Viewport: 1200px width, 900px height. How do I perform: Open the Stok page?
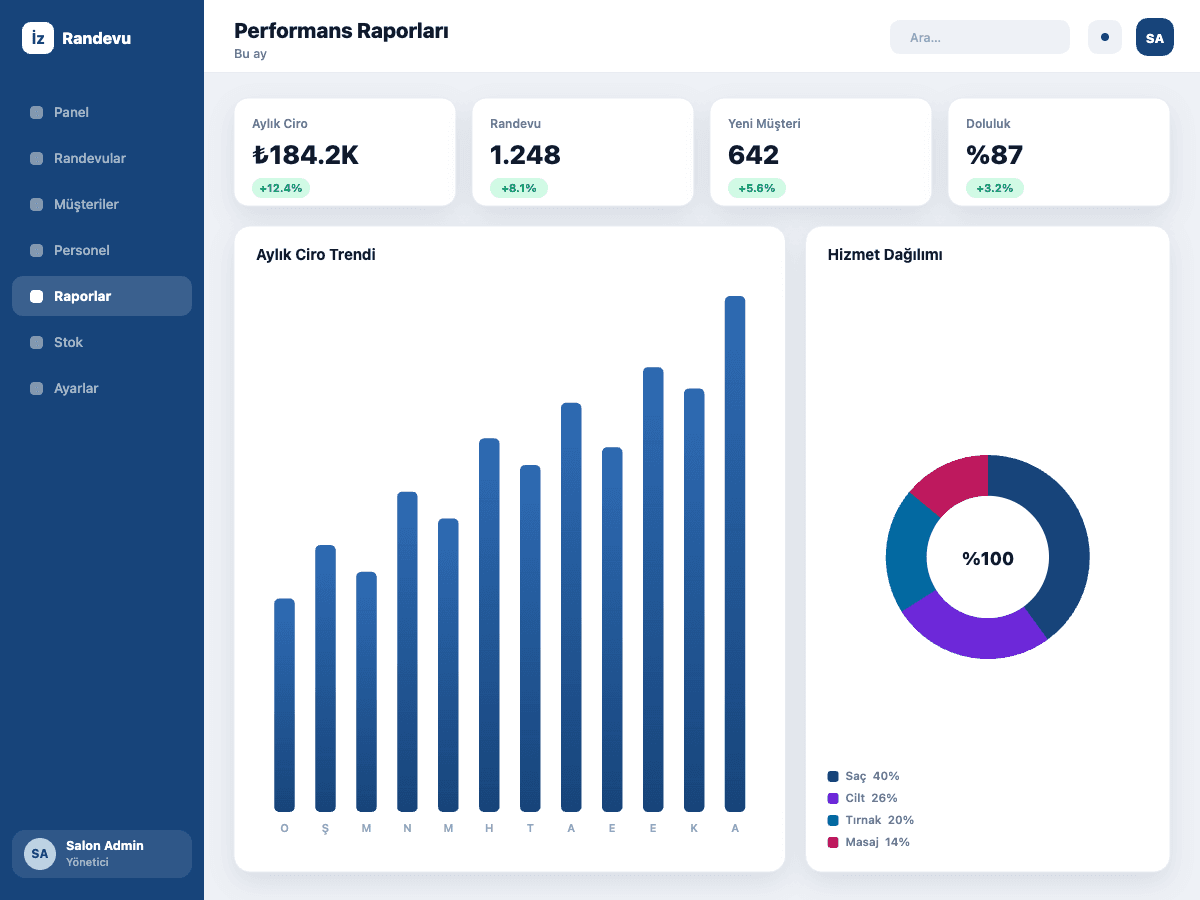point(102,342)
